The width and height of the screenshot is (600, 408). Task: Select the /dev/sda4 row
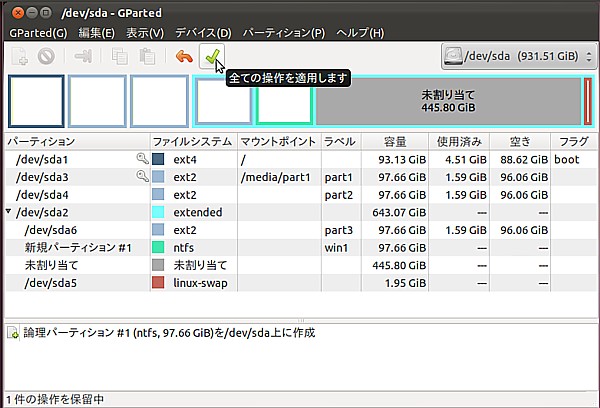tap(302, 194)
